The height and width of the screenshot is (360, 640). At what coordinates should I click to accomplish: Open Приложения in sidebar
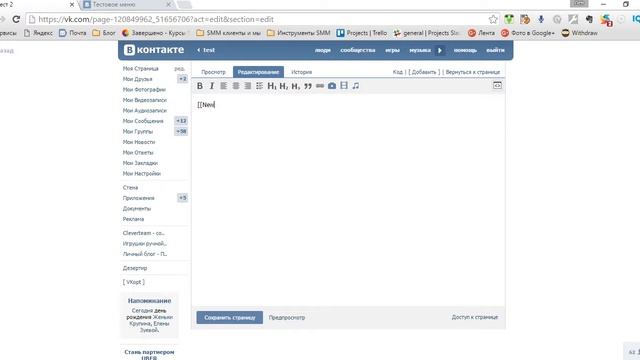[138, 198]
